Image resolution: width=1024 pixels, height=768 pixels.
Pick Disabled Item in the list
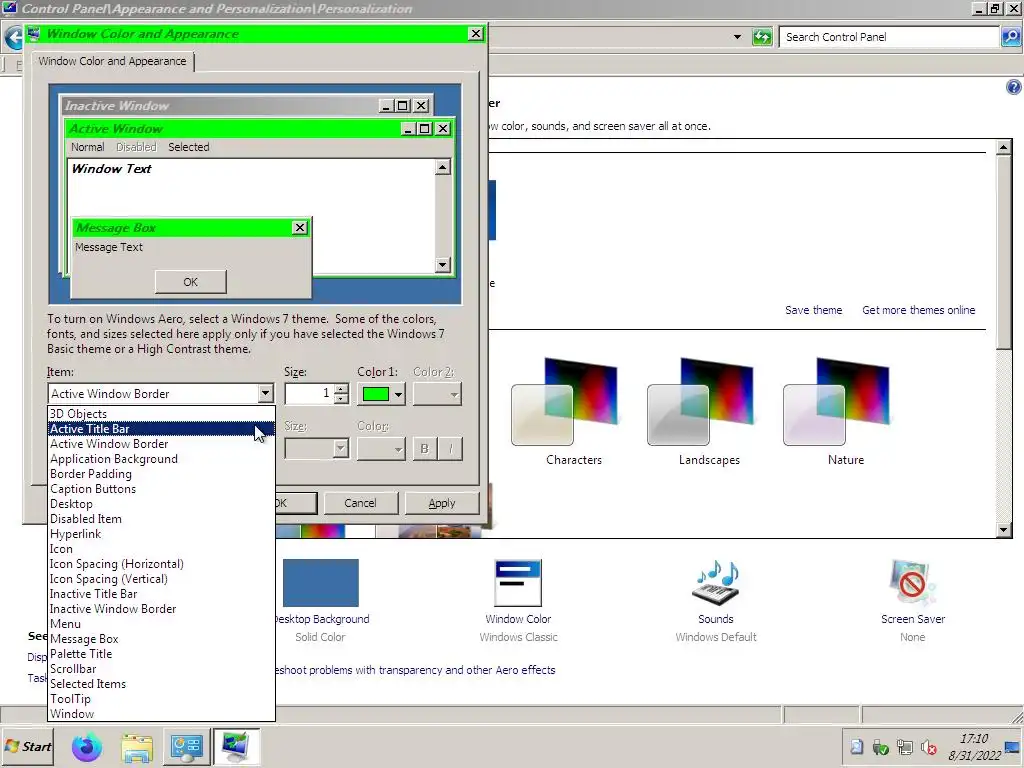tap(161, 519)
